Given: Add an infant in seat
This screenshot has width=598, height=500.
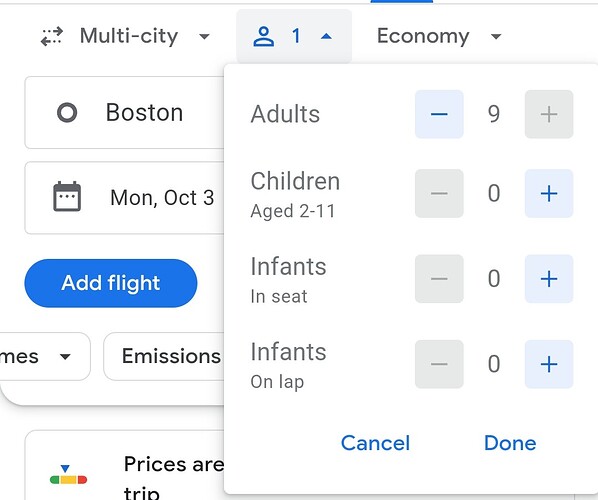Looking at the screenshot, I should click(x=549, y=279).
